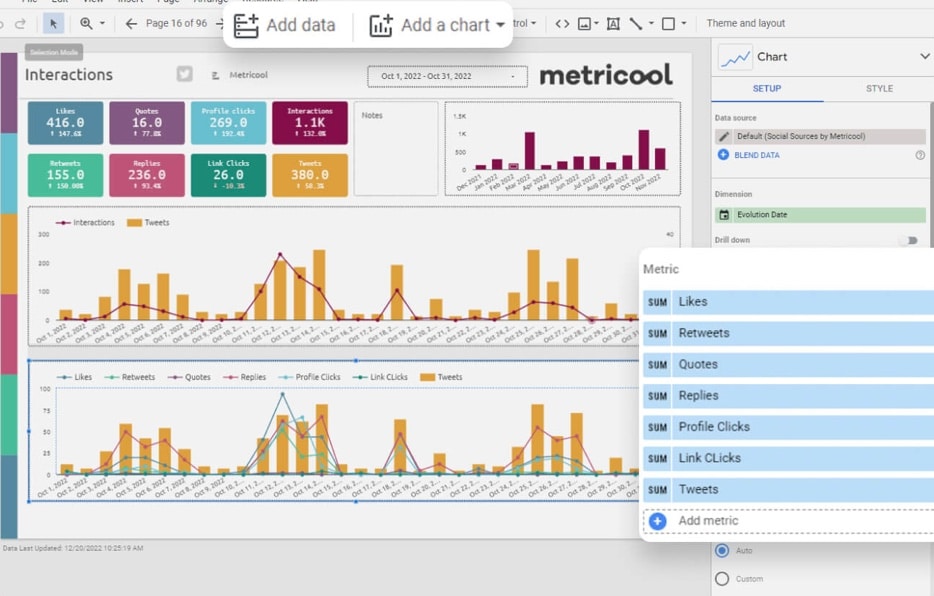
Task: Select the Link CLicks metric chip
Action: (x=789, y=458)
